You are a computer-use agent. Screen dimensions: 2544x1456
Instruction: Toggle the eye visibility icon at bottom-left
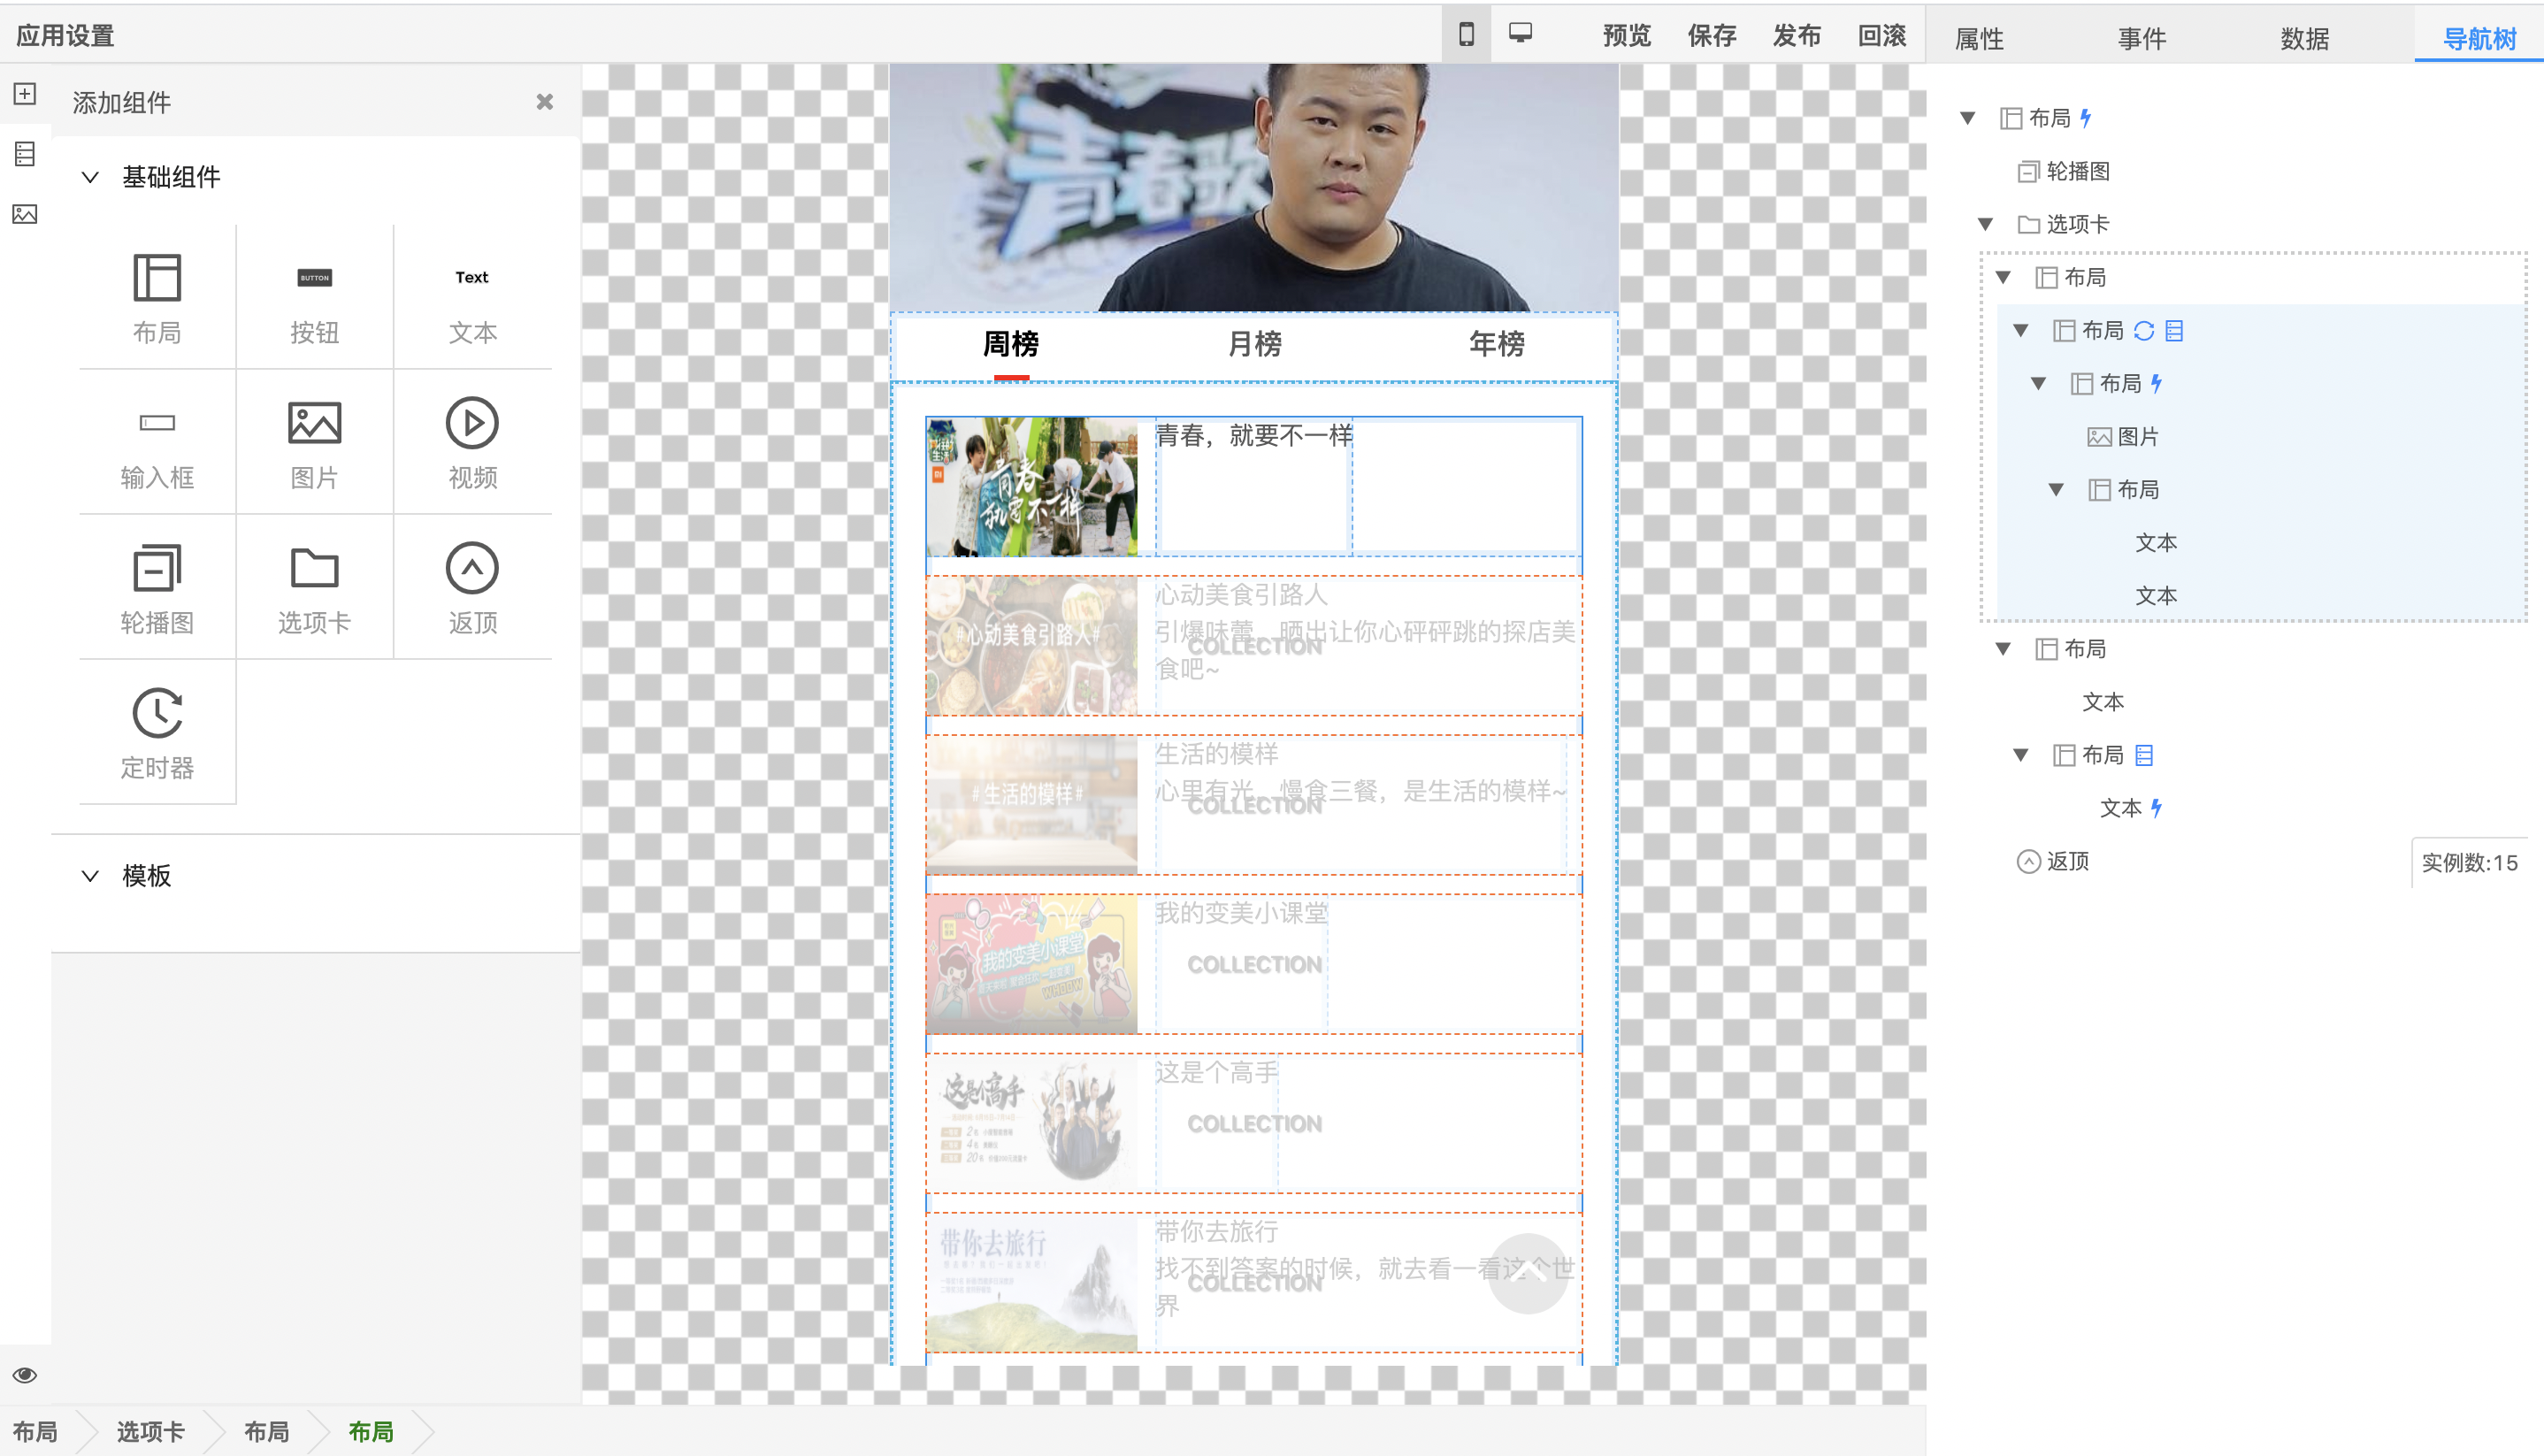[25, 1375]
